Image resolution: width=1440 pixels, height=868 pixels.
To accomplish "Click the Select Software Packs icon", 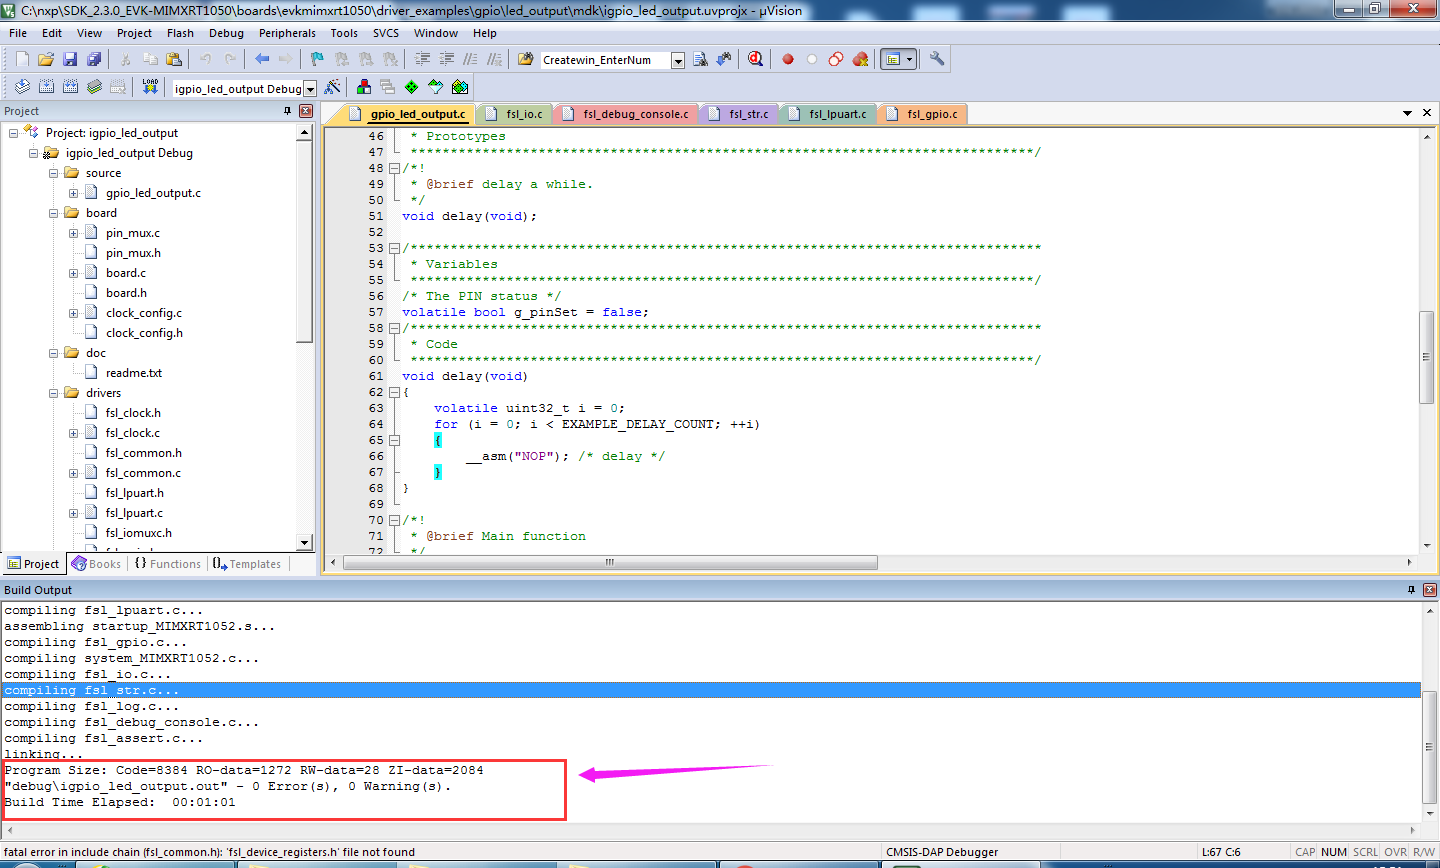I will (x=436, y=88).
